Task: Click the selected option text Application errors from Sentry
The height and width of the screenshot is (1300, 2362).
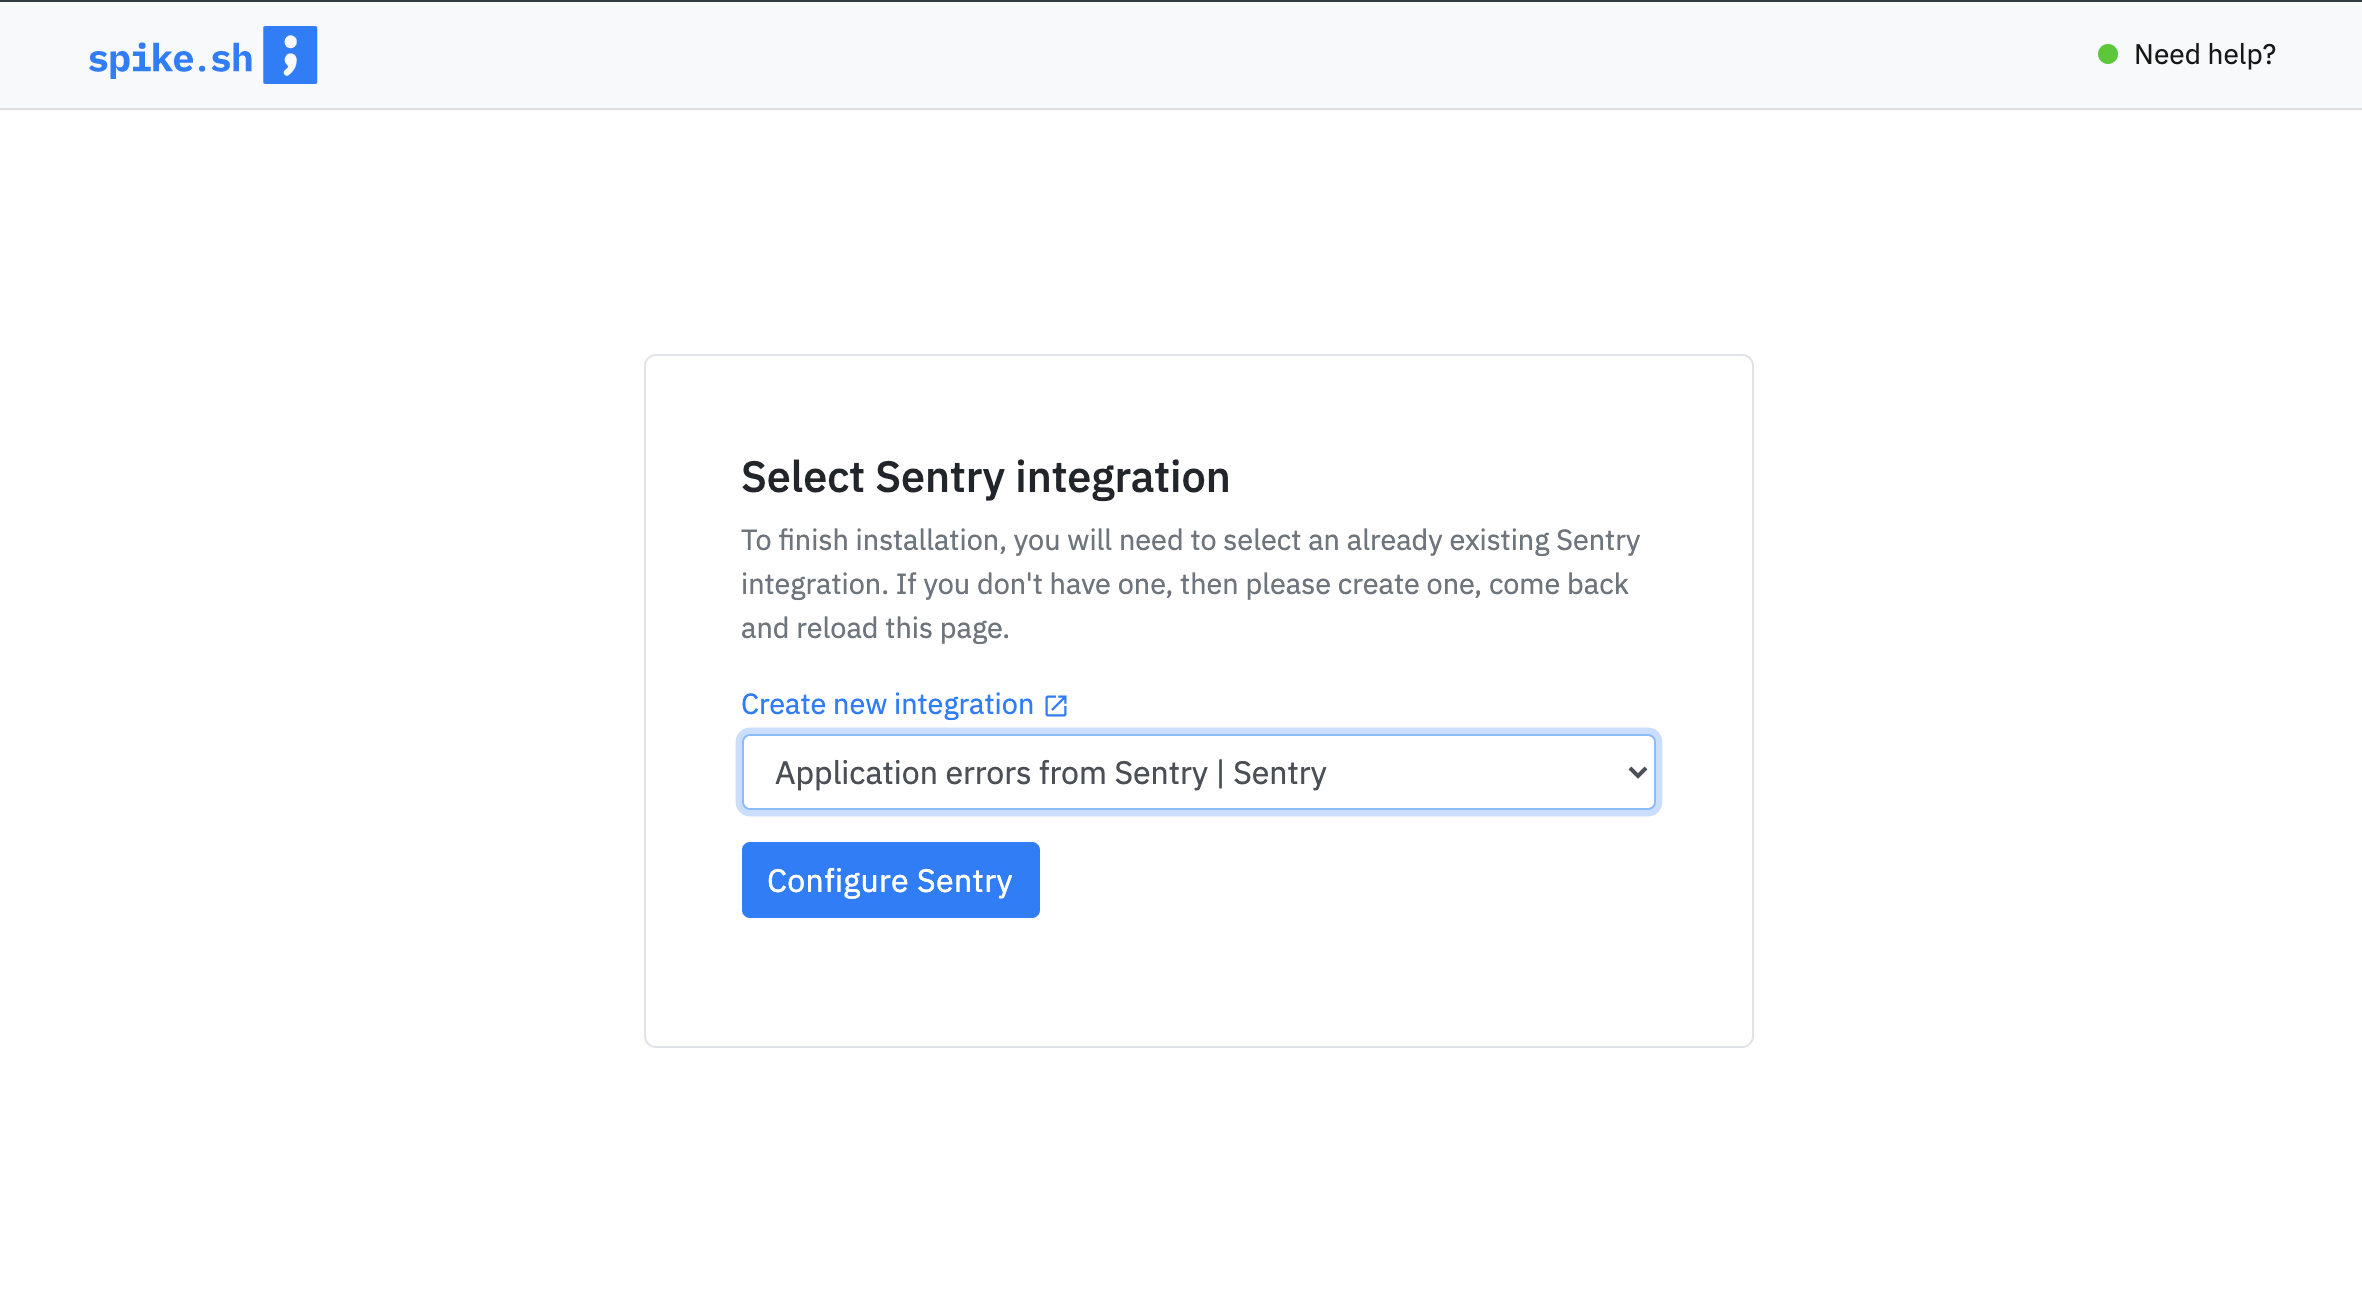Action: [x=991, y=773]
